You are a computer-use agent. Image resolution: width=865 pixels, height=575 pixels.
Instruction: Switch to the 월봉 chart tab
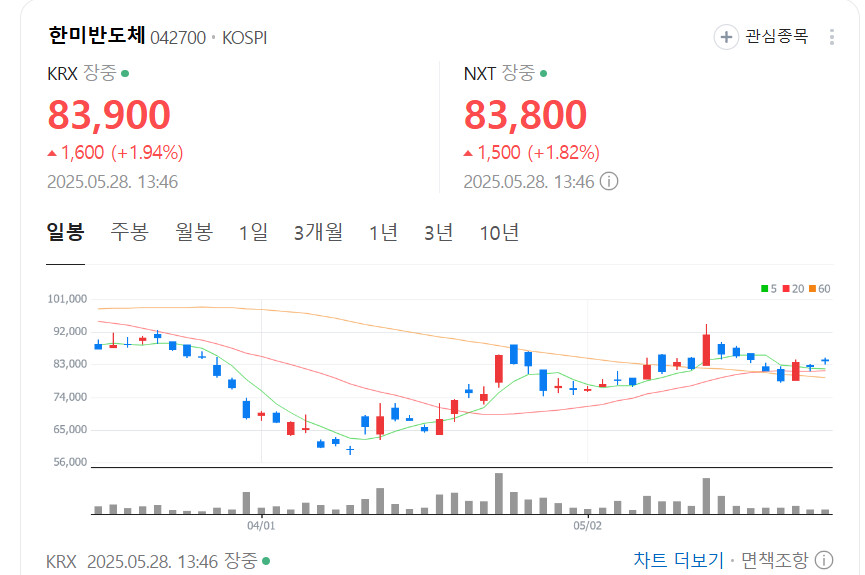(x=194, y=232)
